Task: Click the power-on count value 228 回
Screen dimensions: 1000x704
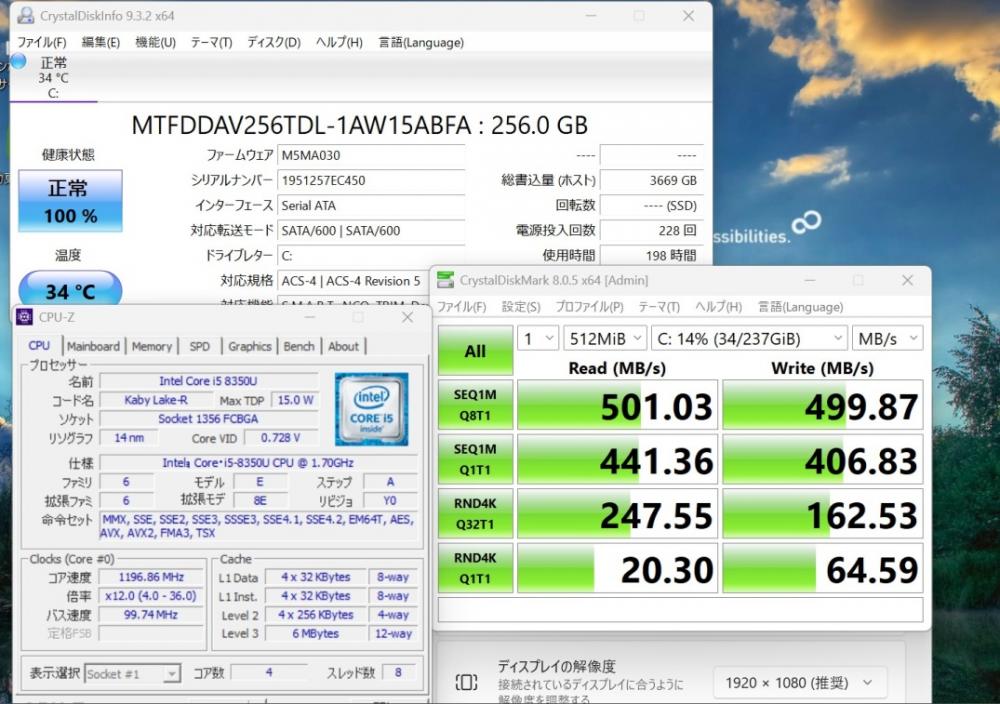Action: 651,230
